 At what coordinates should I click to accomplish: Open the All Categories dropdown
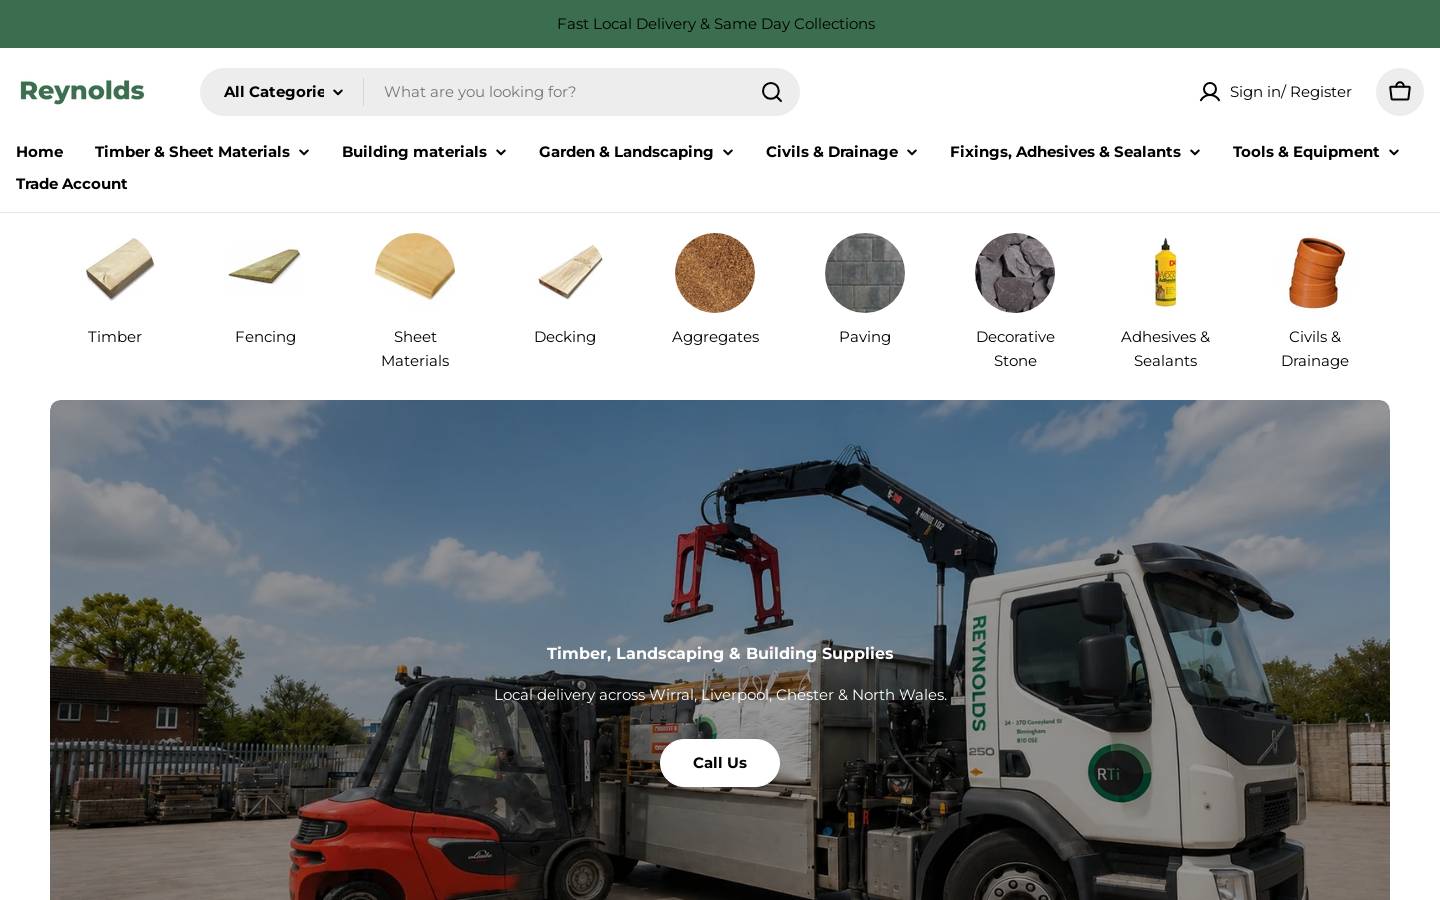[284, 92]
